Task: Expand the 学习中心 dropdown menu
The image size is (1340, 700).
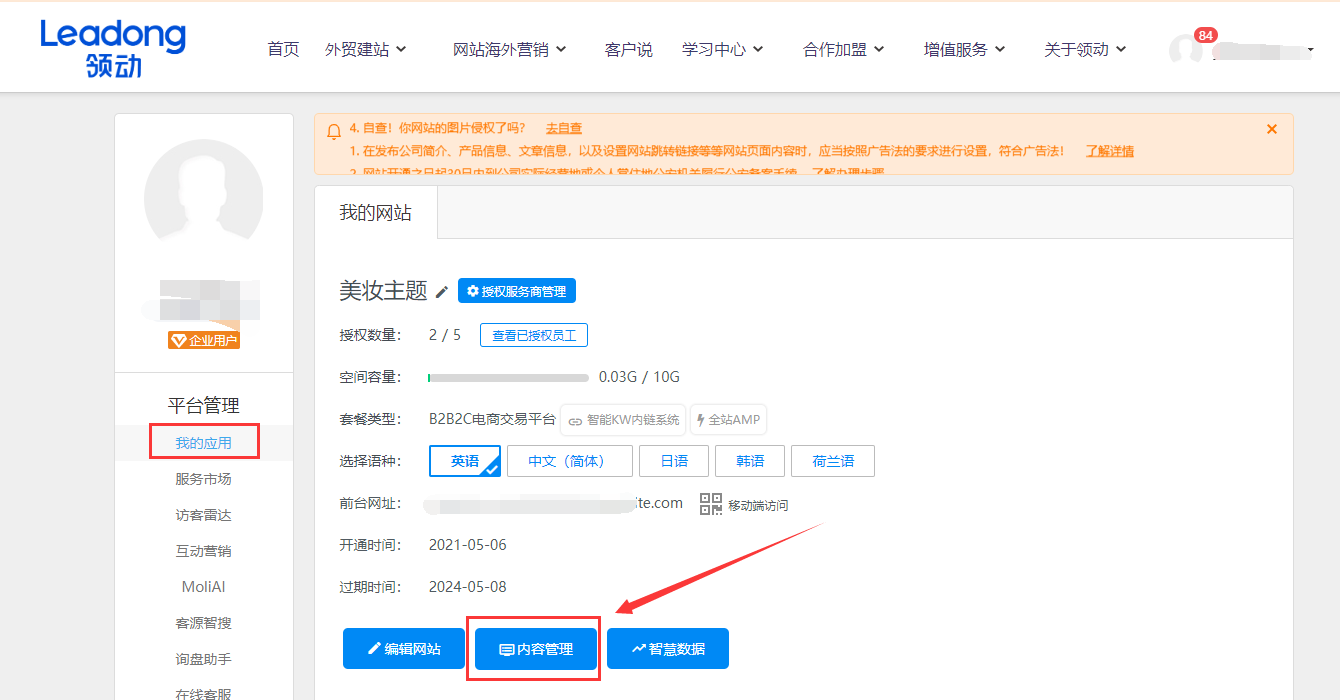Action: click(722, 48)
